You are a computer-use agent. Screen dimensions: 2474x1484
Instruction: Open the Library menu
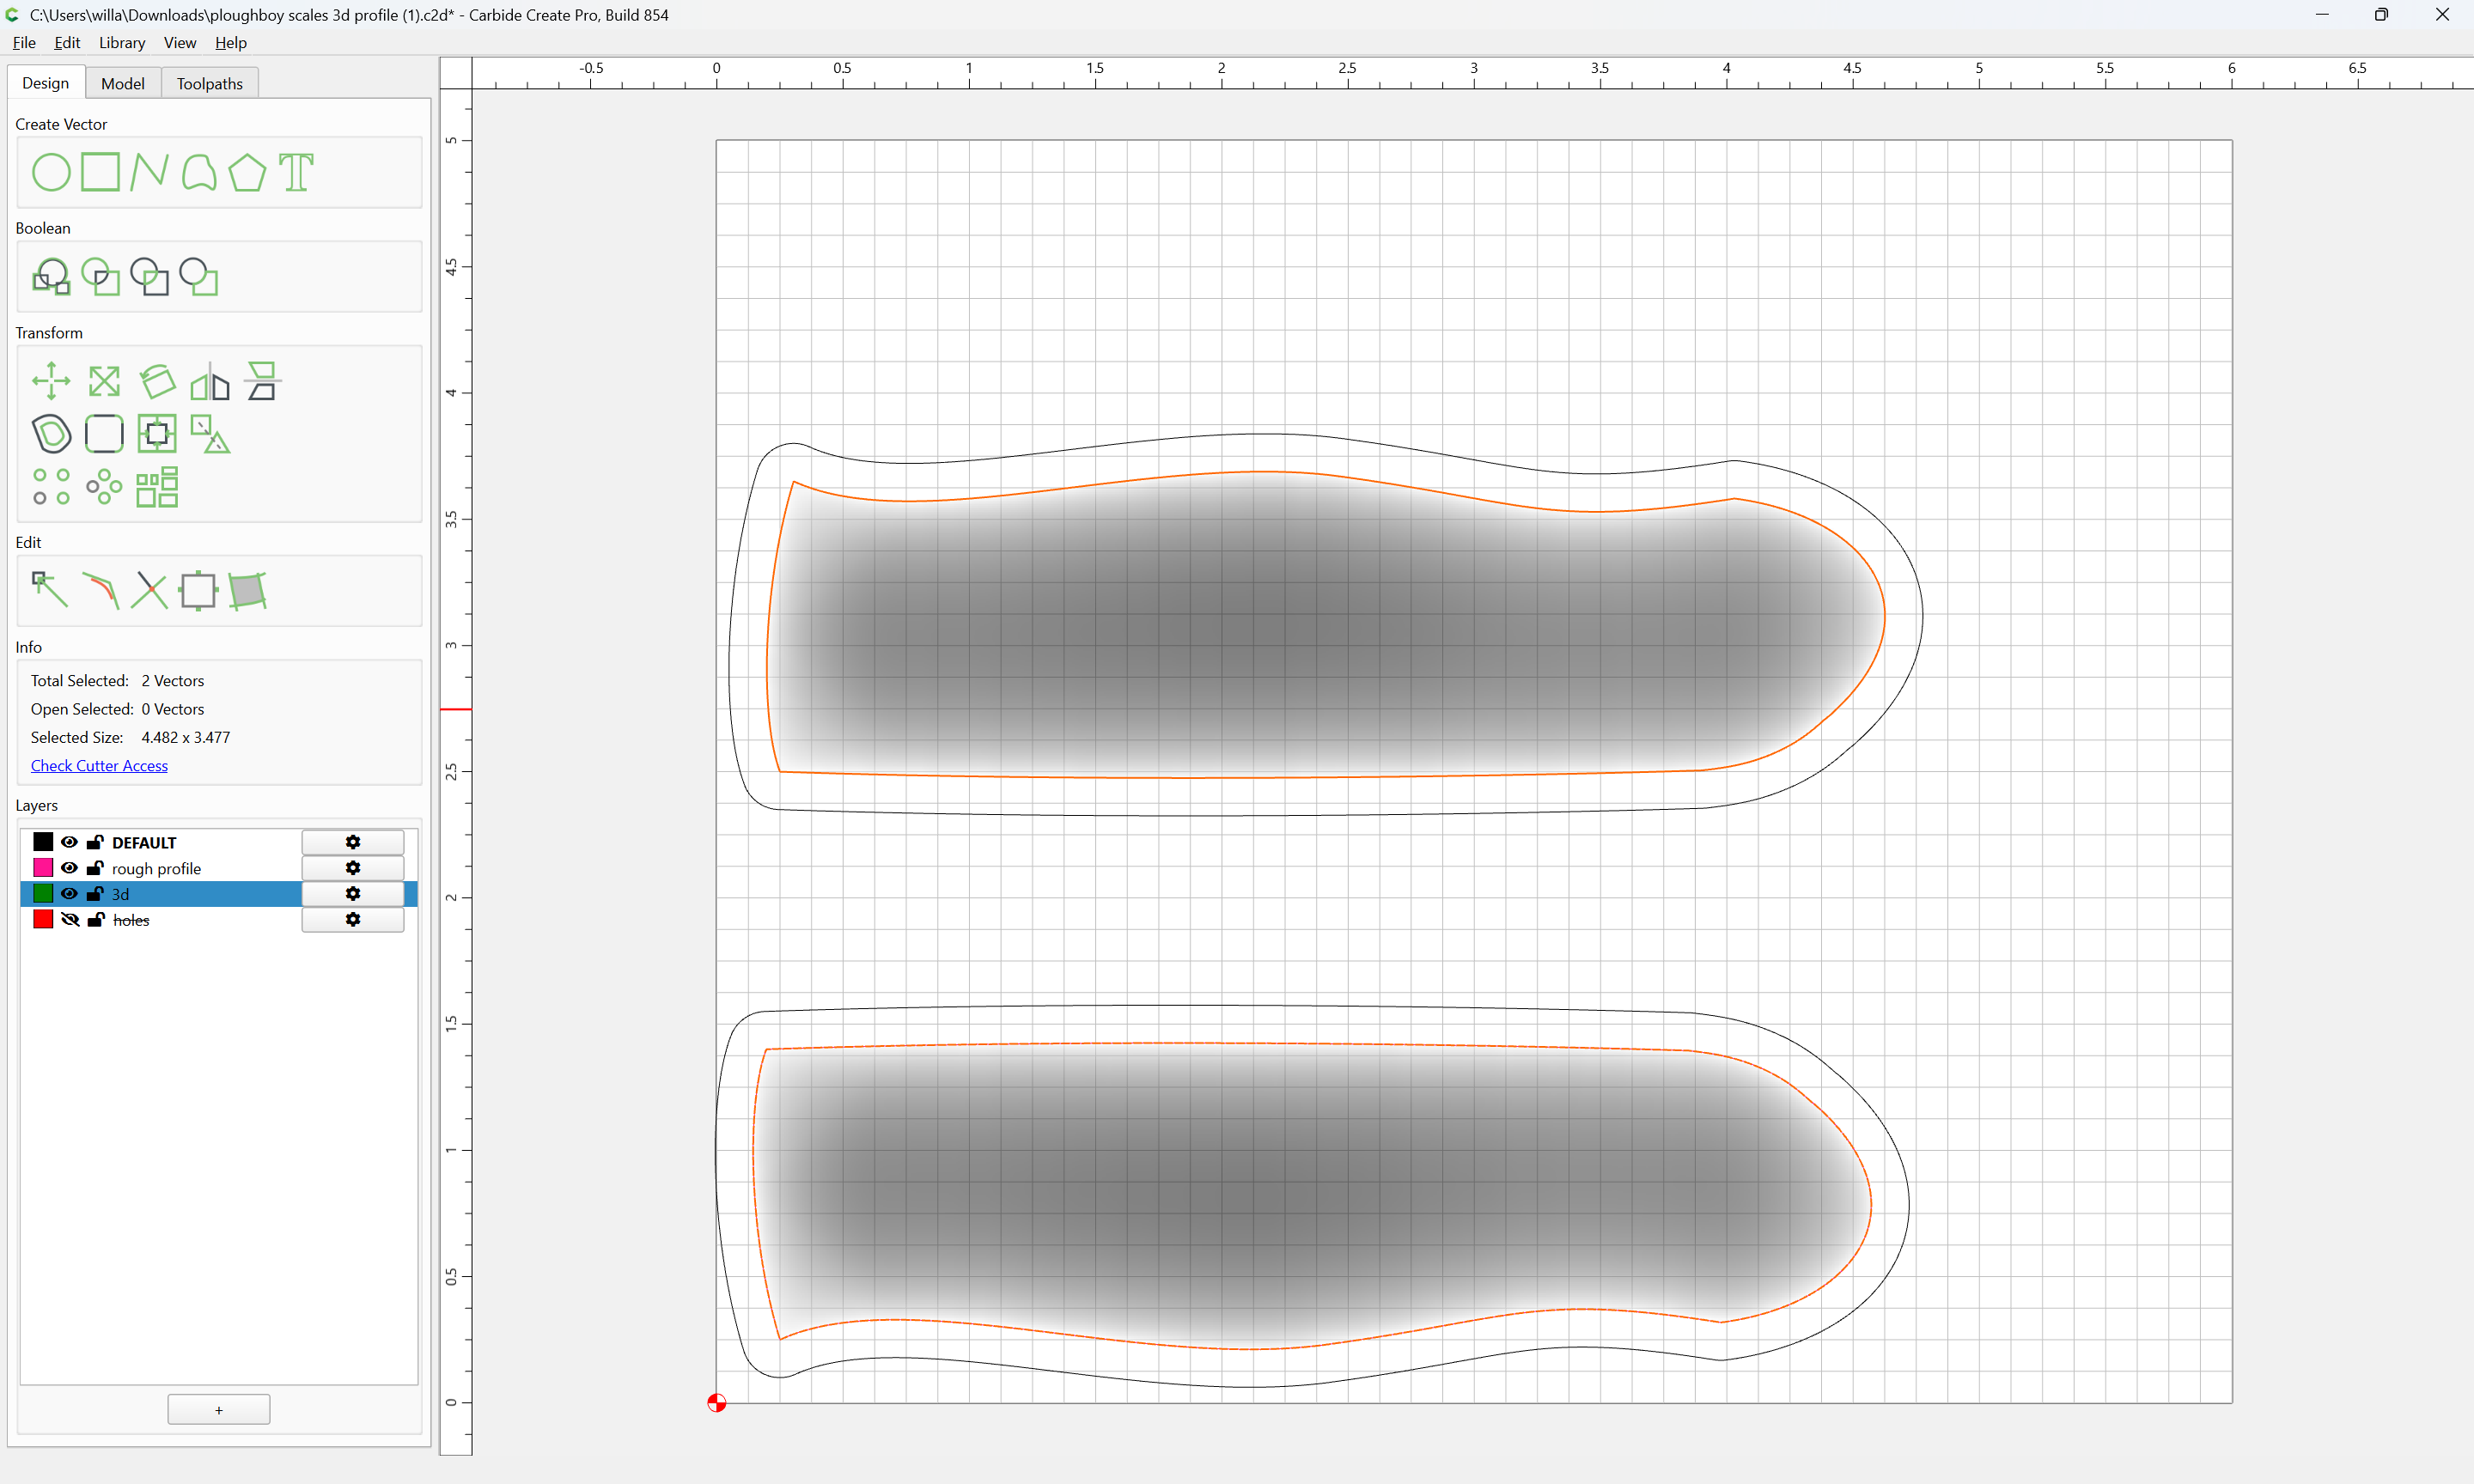[x=122, y=42]
